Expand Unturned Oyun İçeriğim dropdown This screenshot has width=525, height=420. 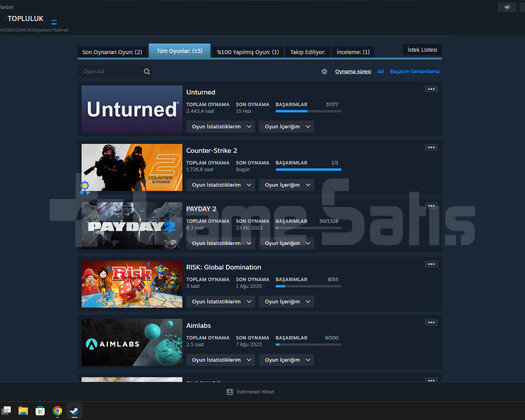287,127
